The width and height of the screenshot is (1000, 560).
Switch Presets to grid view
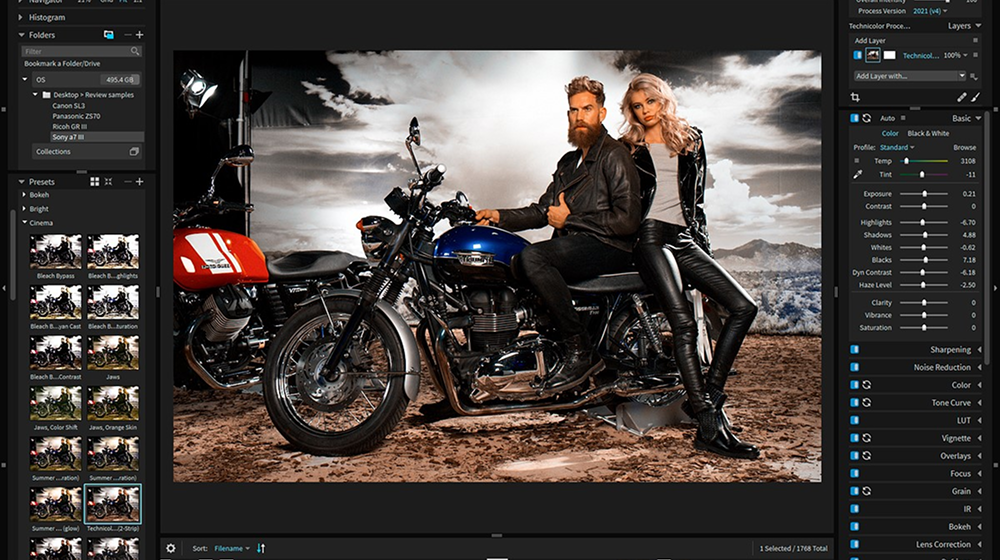94,182
